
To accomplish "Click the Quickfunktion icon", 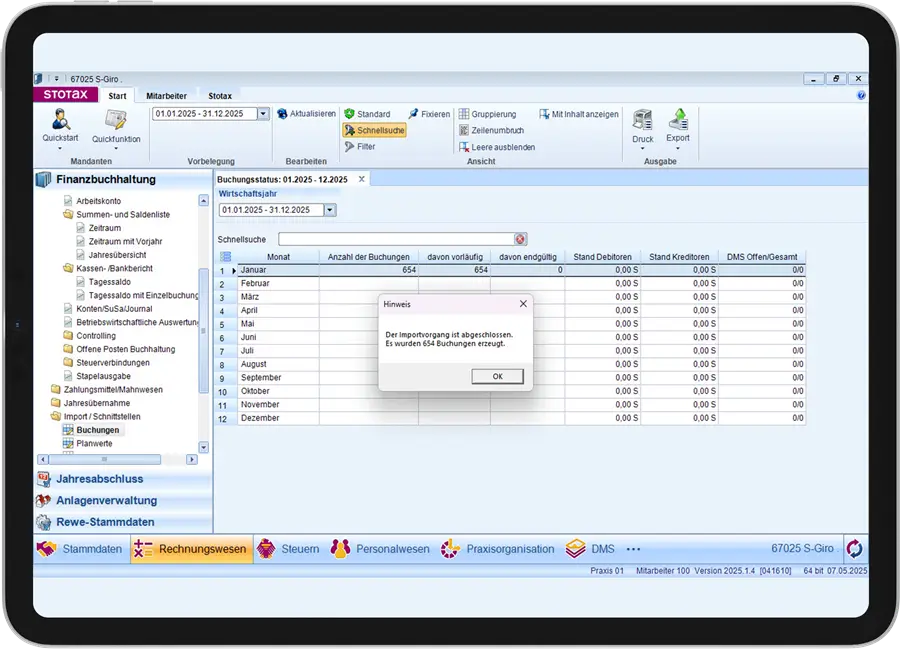I will coord(115,121).
